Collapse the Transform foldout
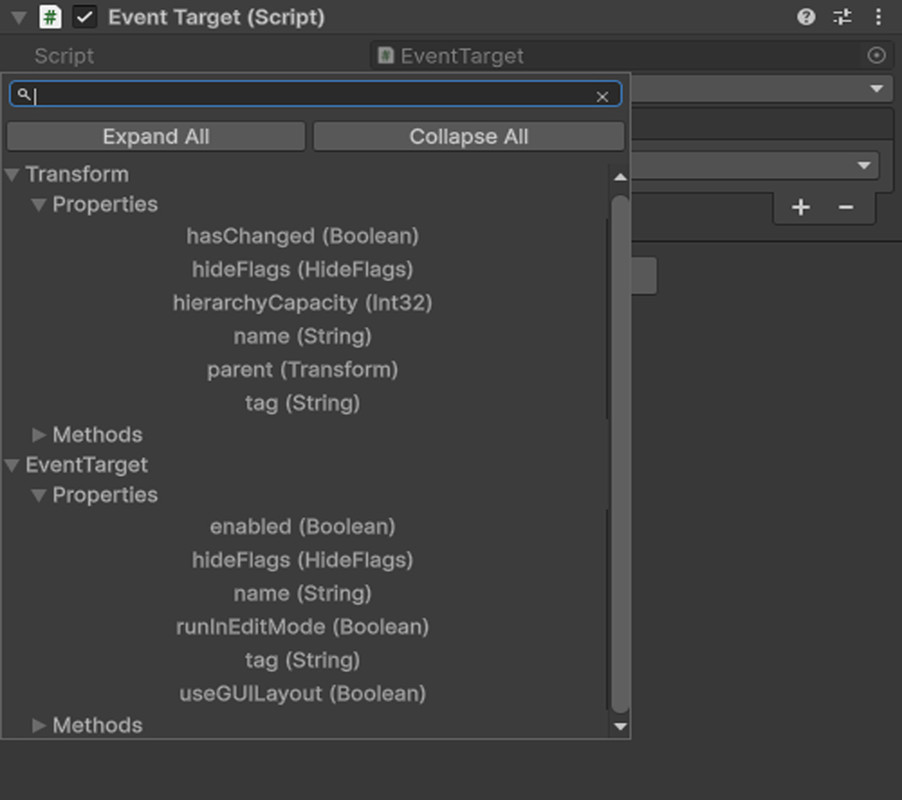The height and width of the screenshot is (800, 902). coord(13,174)
